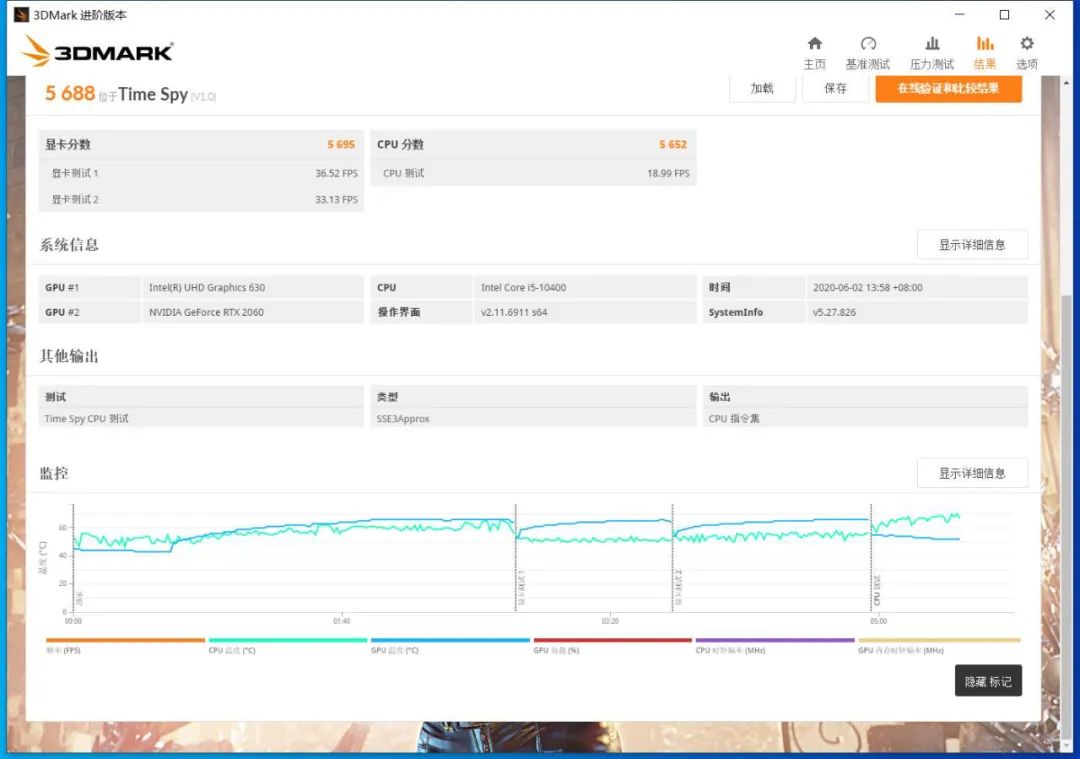Click the 显卡测试 1 marker in graph

click(521, 588)
